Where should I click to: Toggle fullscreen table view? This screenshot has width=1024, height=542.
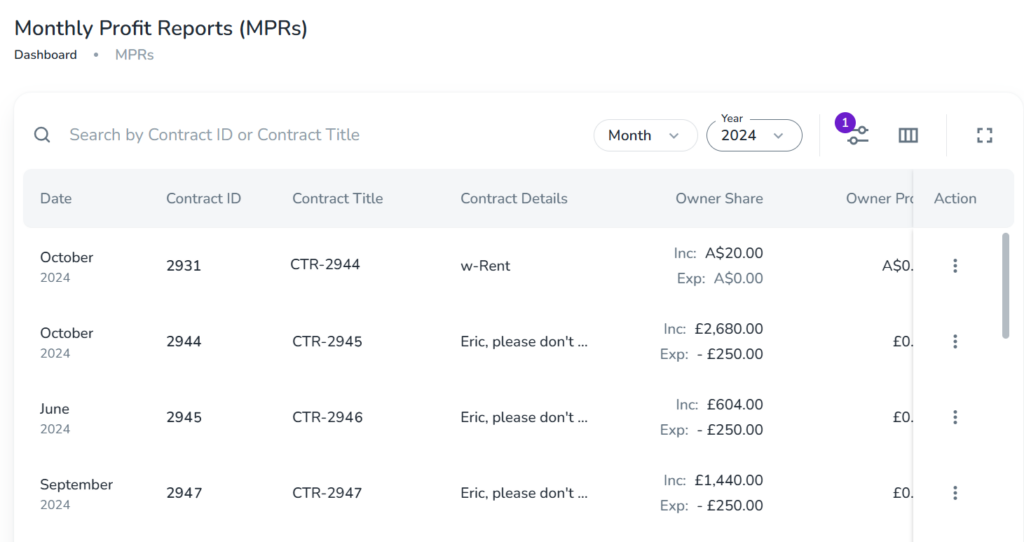pyautogui.click(x=984, y=135)
